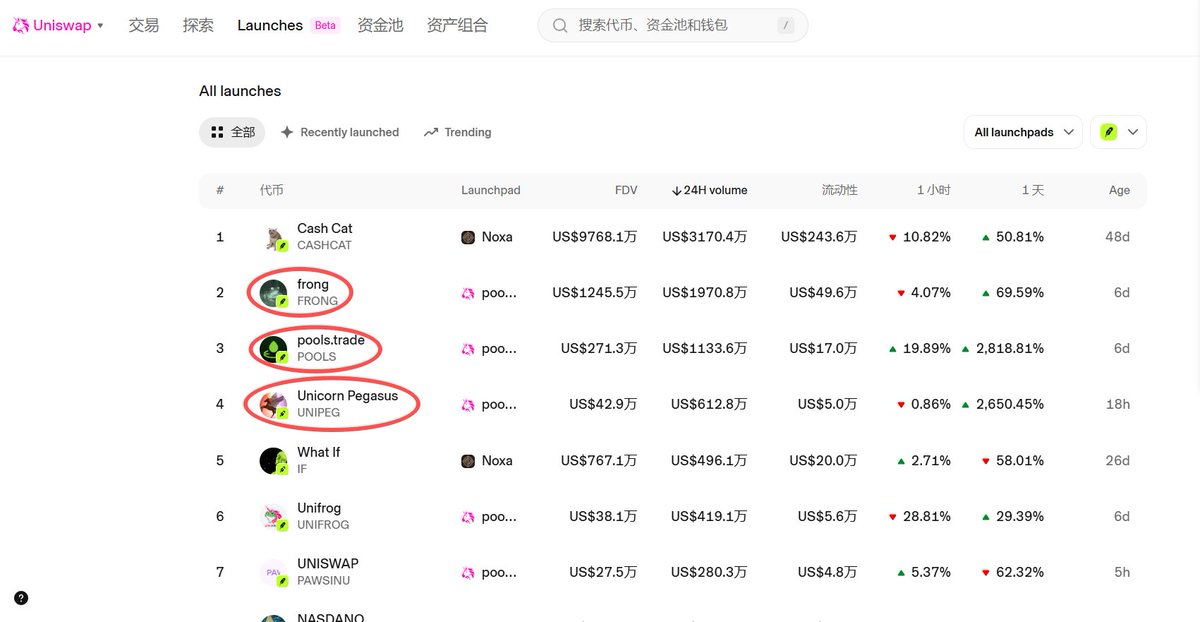Click the slash shortcut badge
The image size is (1200, 622).
[x=785, y=25]
